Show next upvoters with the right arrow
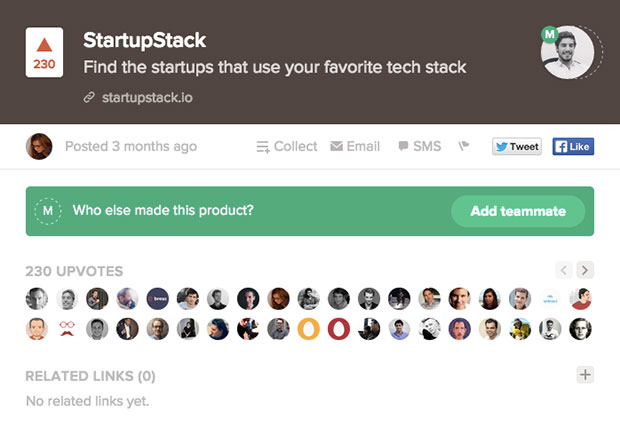The height and width of the screenshot is (435, 620). pyautogui.click(x=585, y=270)
